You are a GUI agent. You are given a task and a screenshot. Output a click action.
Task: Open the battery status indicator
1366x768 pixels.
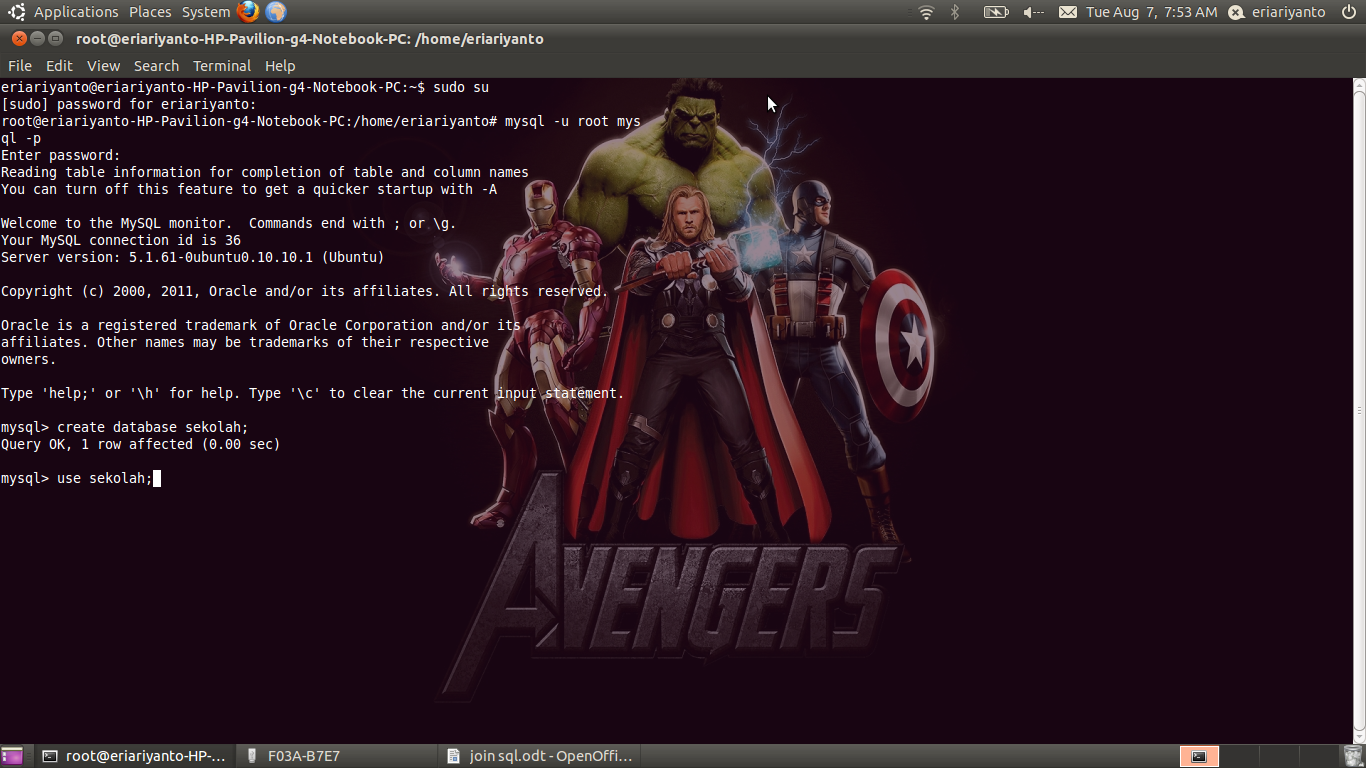tap(996, 12)
